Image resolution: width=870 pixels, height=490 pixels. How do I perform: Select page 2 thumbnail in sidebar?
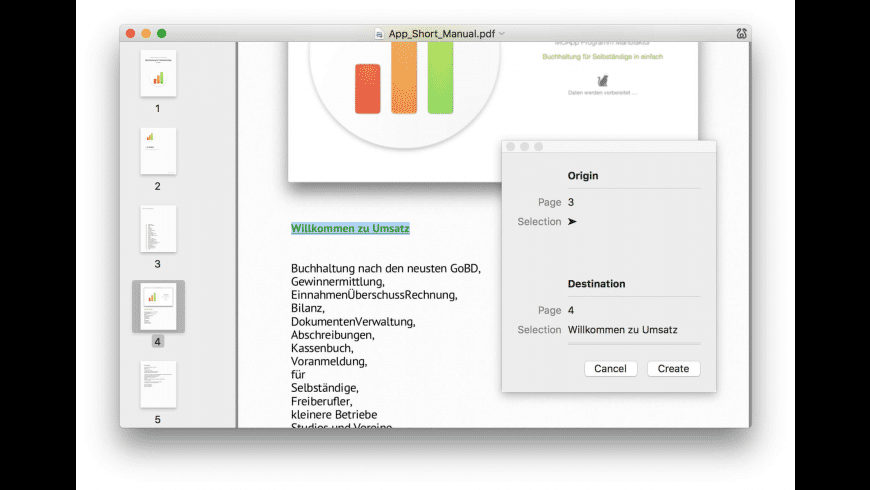158,151
